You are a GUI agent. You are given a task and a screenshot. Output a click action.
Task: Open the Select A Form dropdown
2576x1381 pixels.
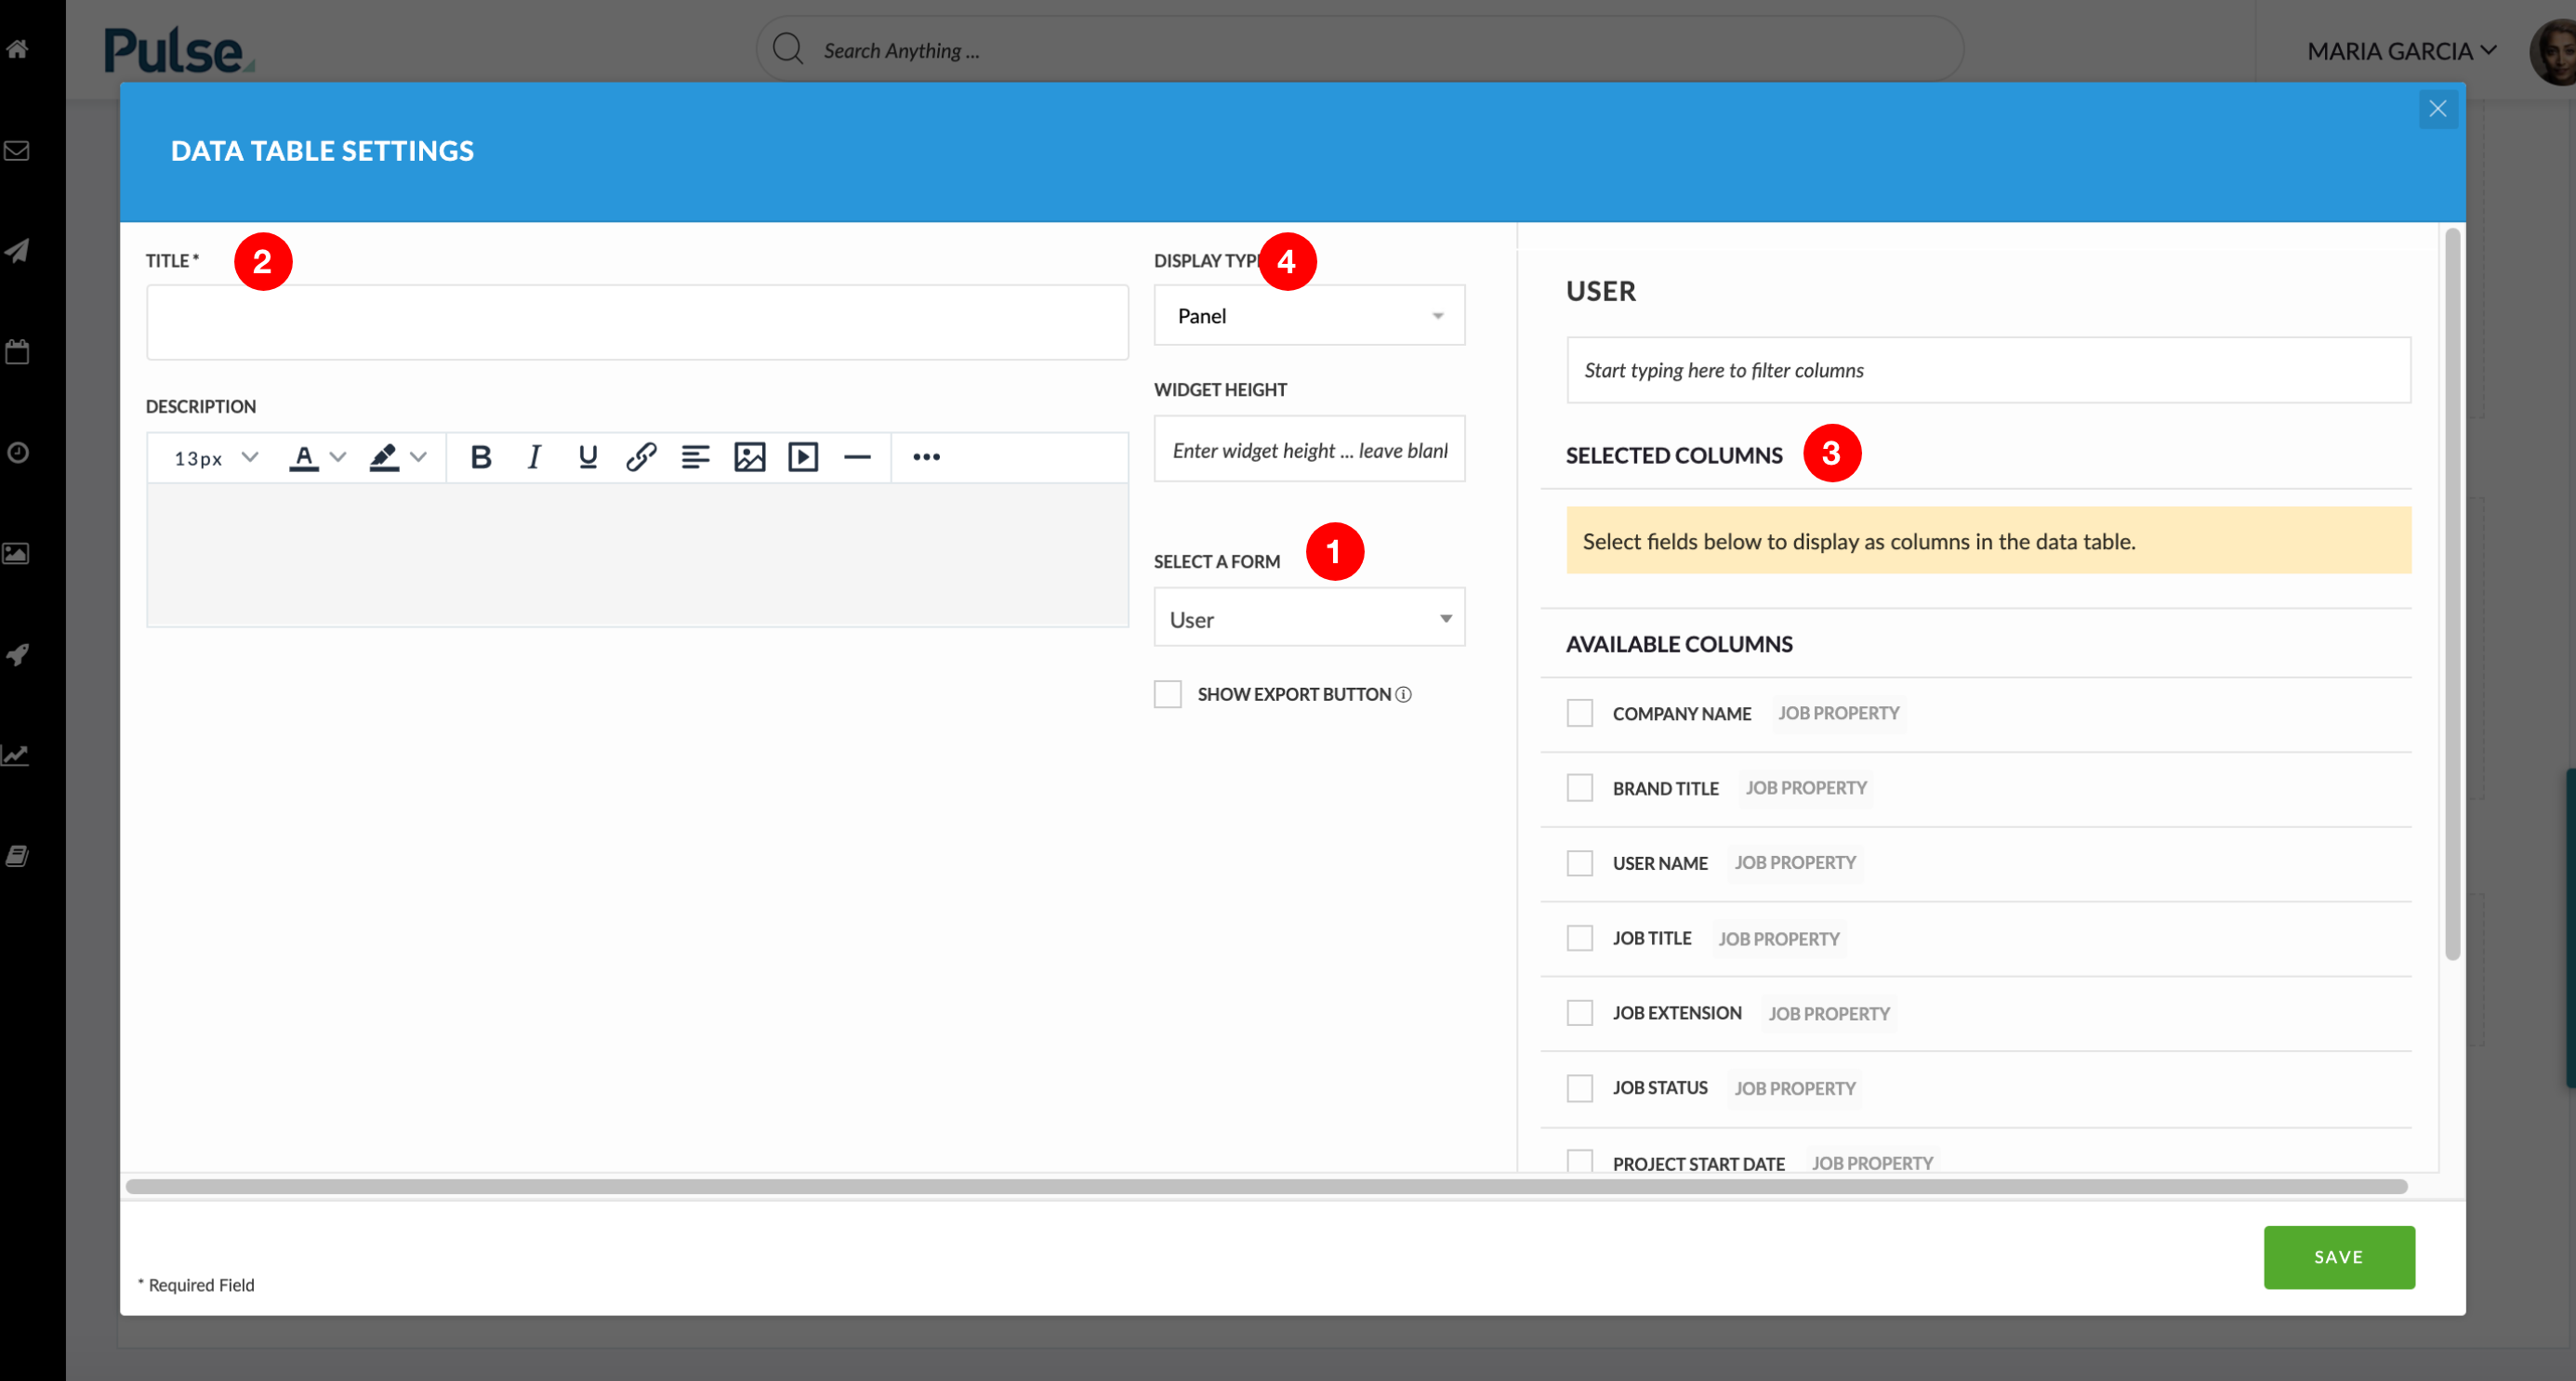1308,617
